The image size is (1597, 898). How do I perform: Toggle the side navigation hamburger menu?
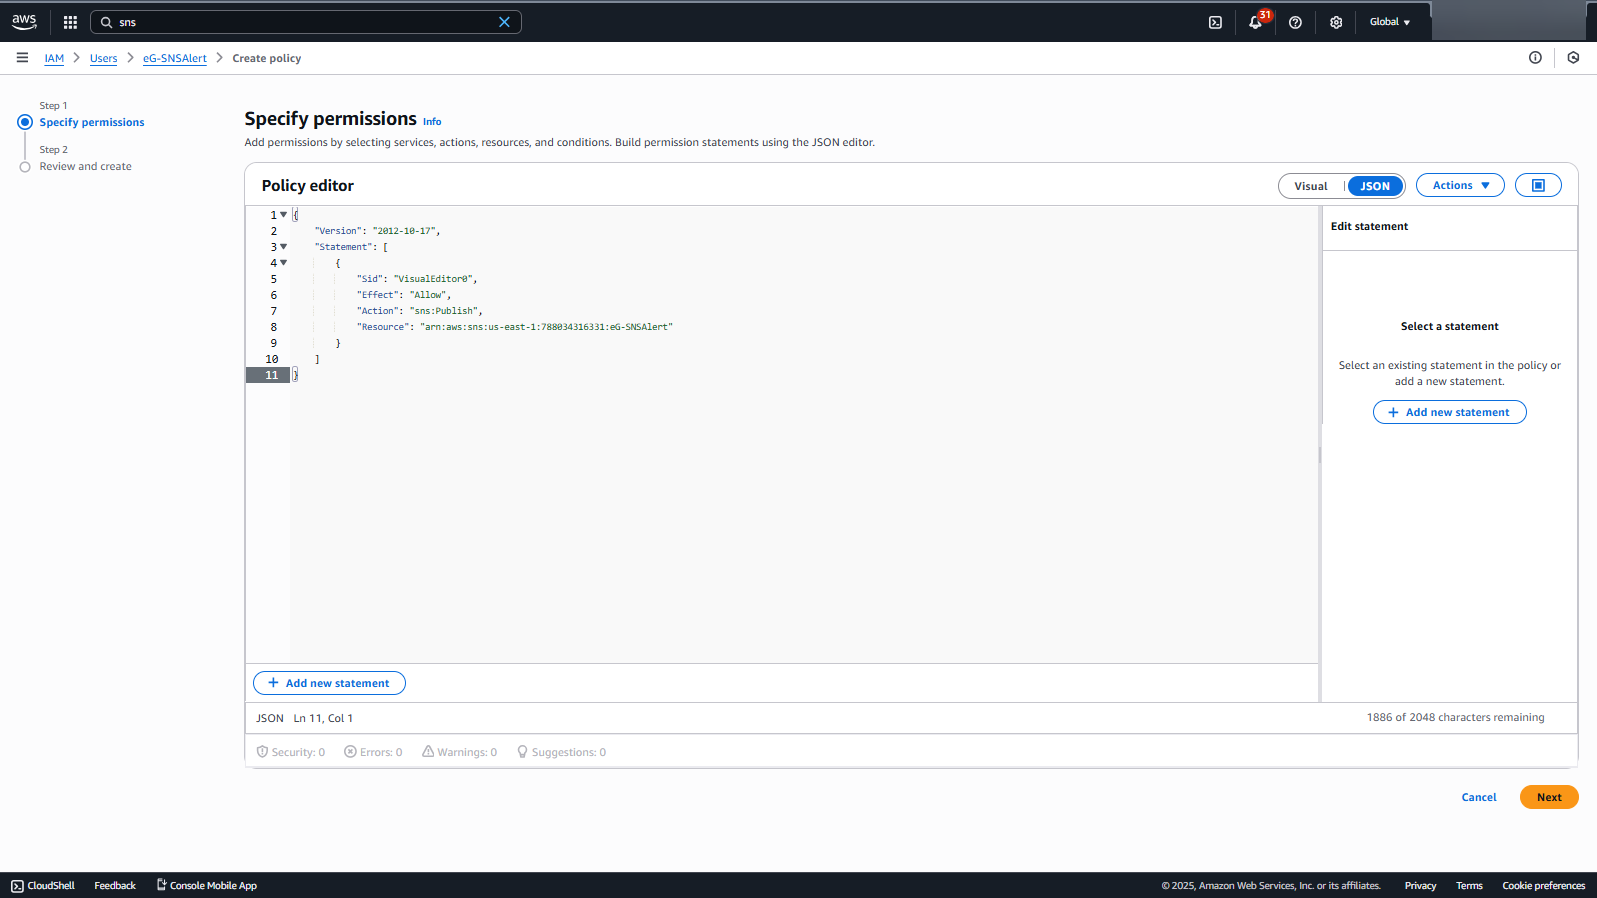point(22,58)
